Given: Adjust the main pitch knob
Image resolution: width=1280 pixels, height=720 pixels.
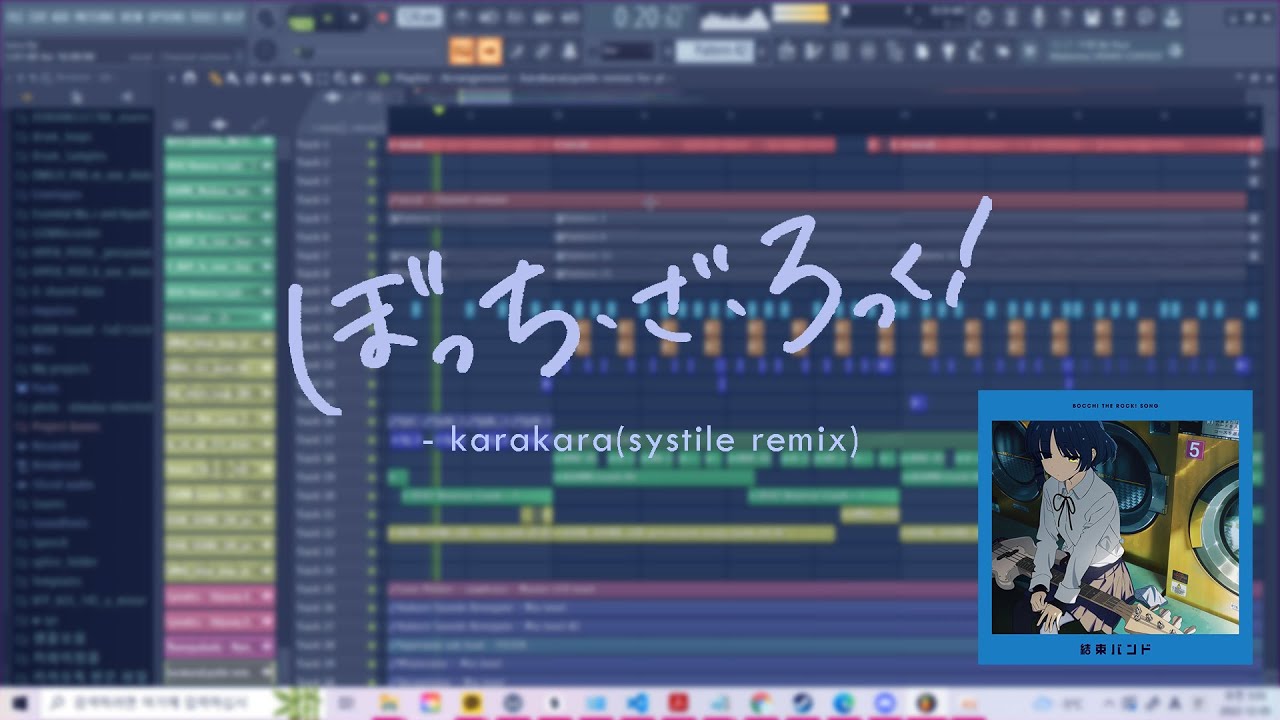Looking at the screenshot, I should (x=266, y=51).
